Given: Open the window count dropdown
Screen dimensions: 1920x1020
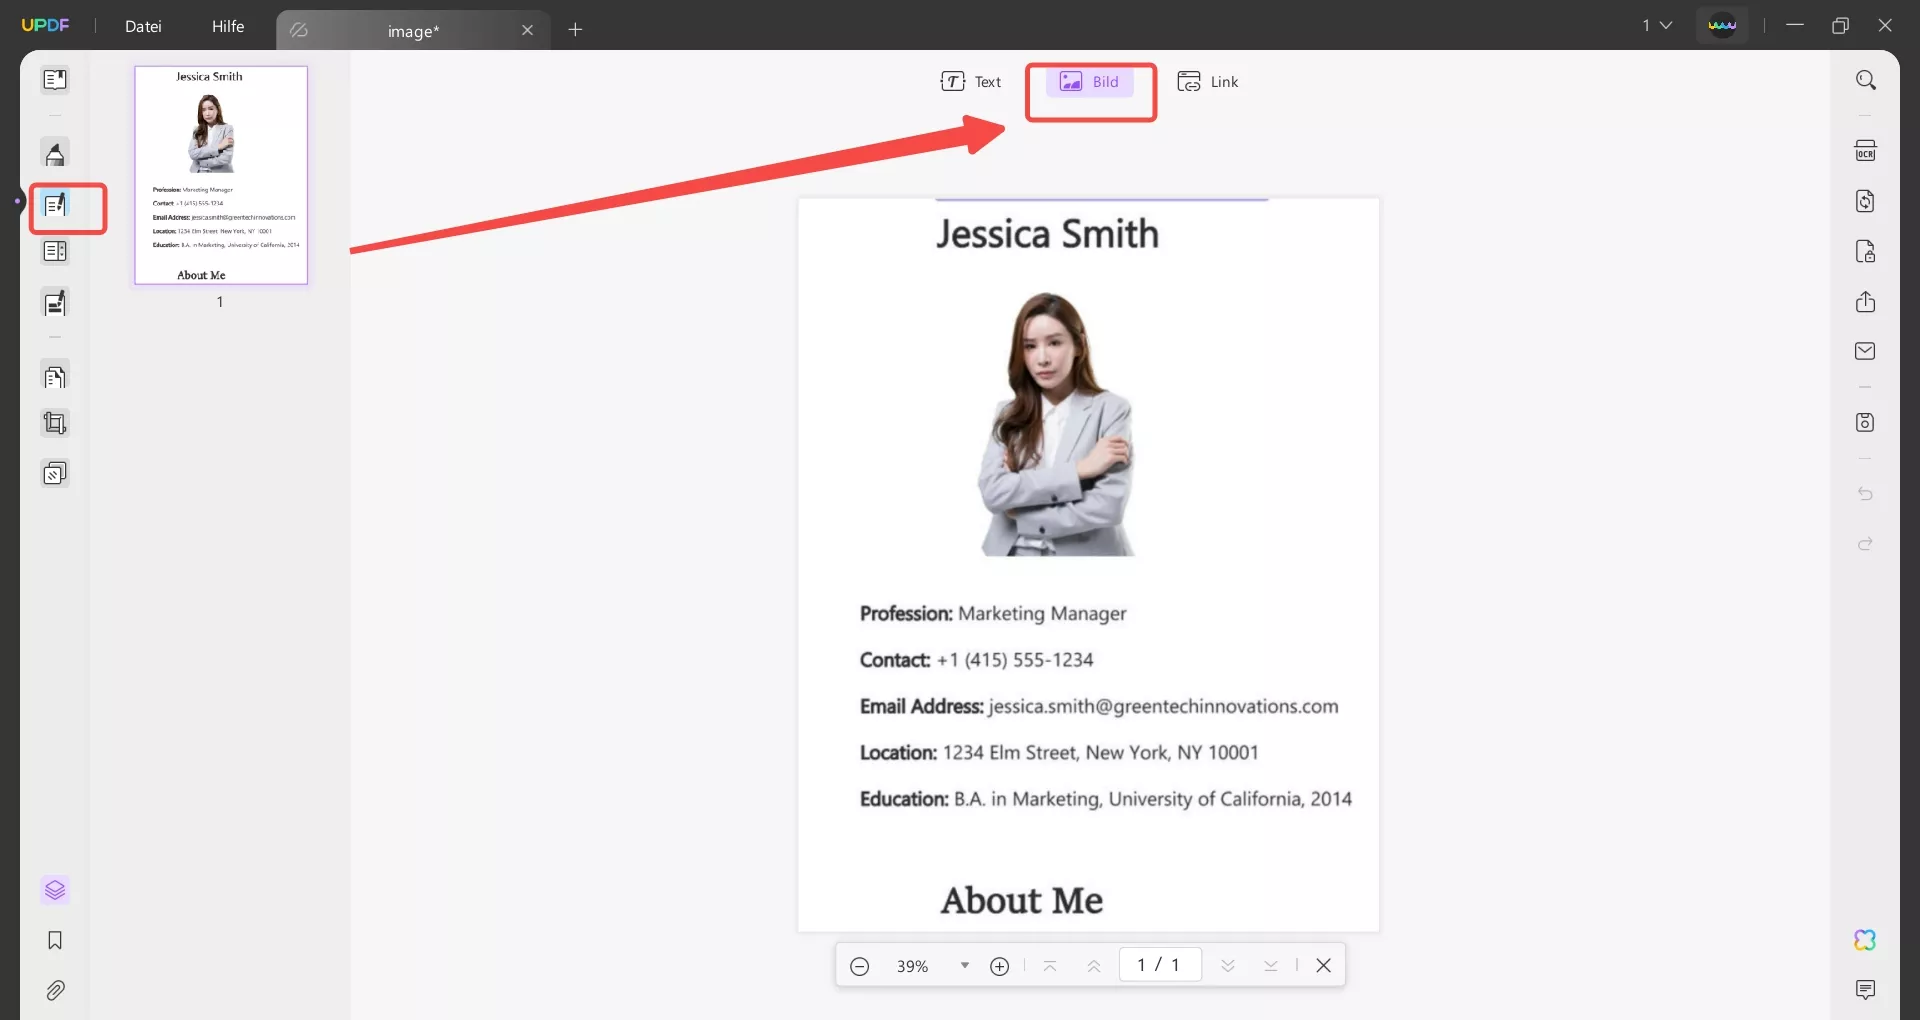Looking at the screenshot, I should (x=1657, y=25).
